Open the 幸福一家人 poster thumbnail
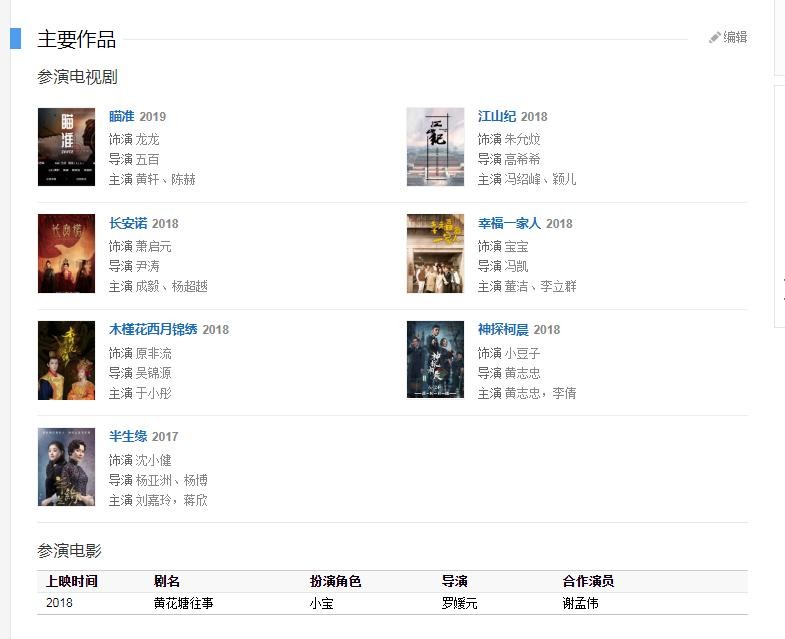This screenshot has width=785, height=639. [435, 253]
